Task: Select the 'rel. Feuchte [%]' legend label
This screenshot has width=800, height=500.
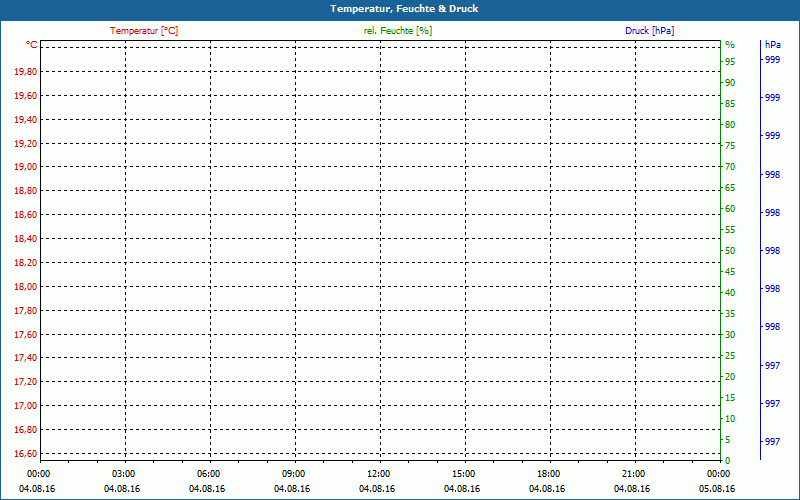Action: [397, 31]
